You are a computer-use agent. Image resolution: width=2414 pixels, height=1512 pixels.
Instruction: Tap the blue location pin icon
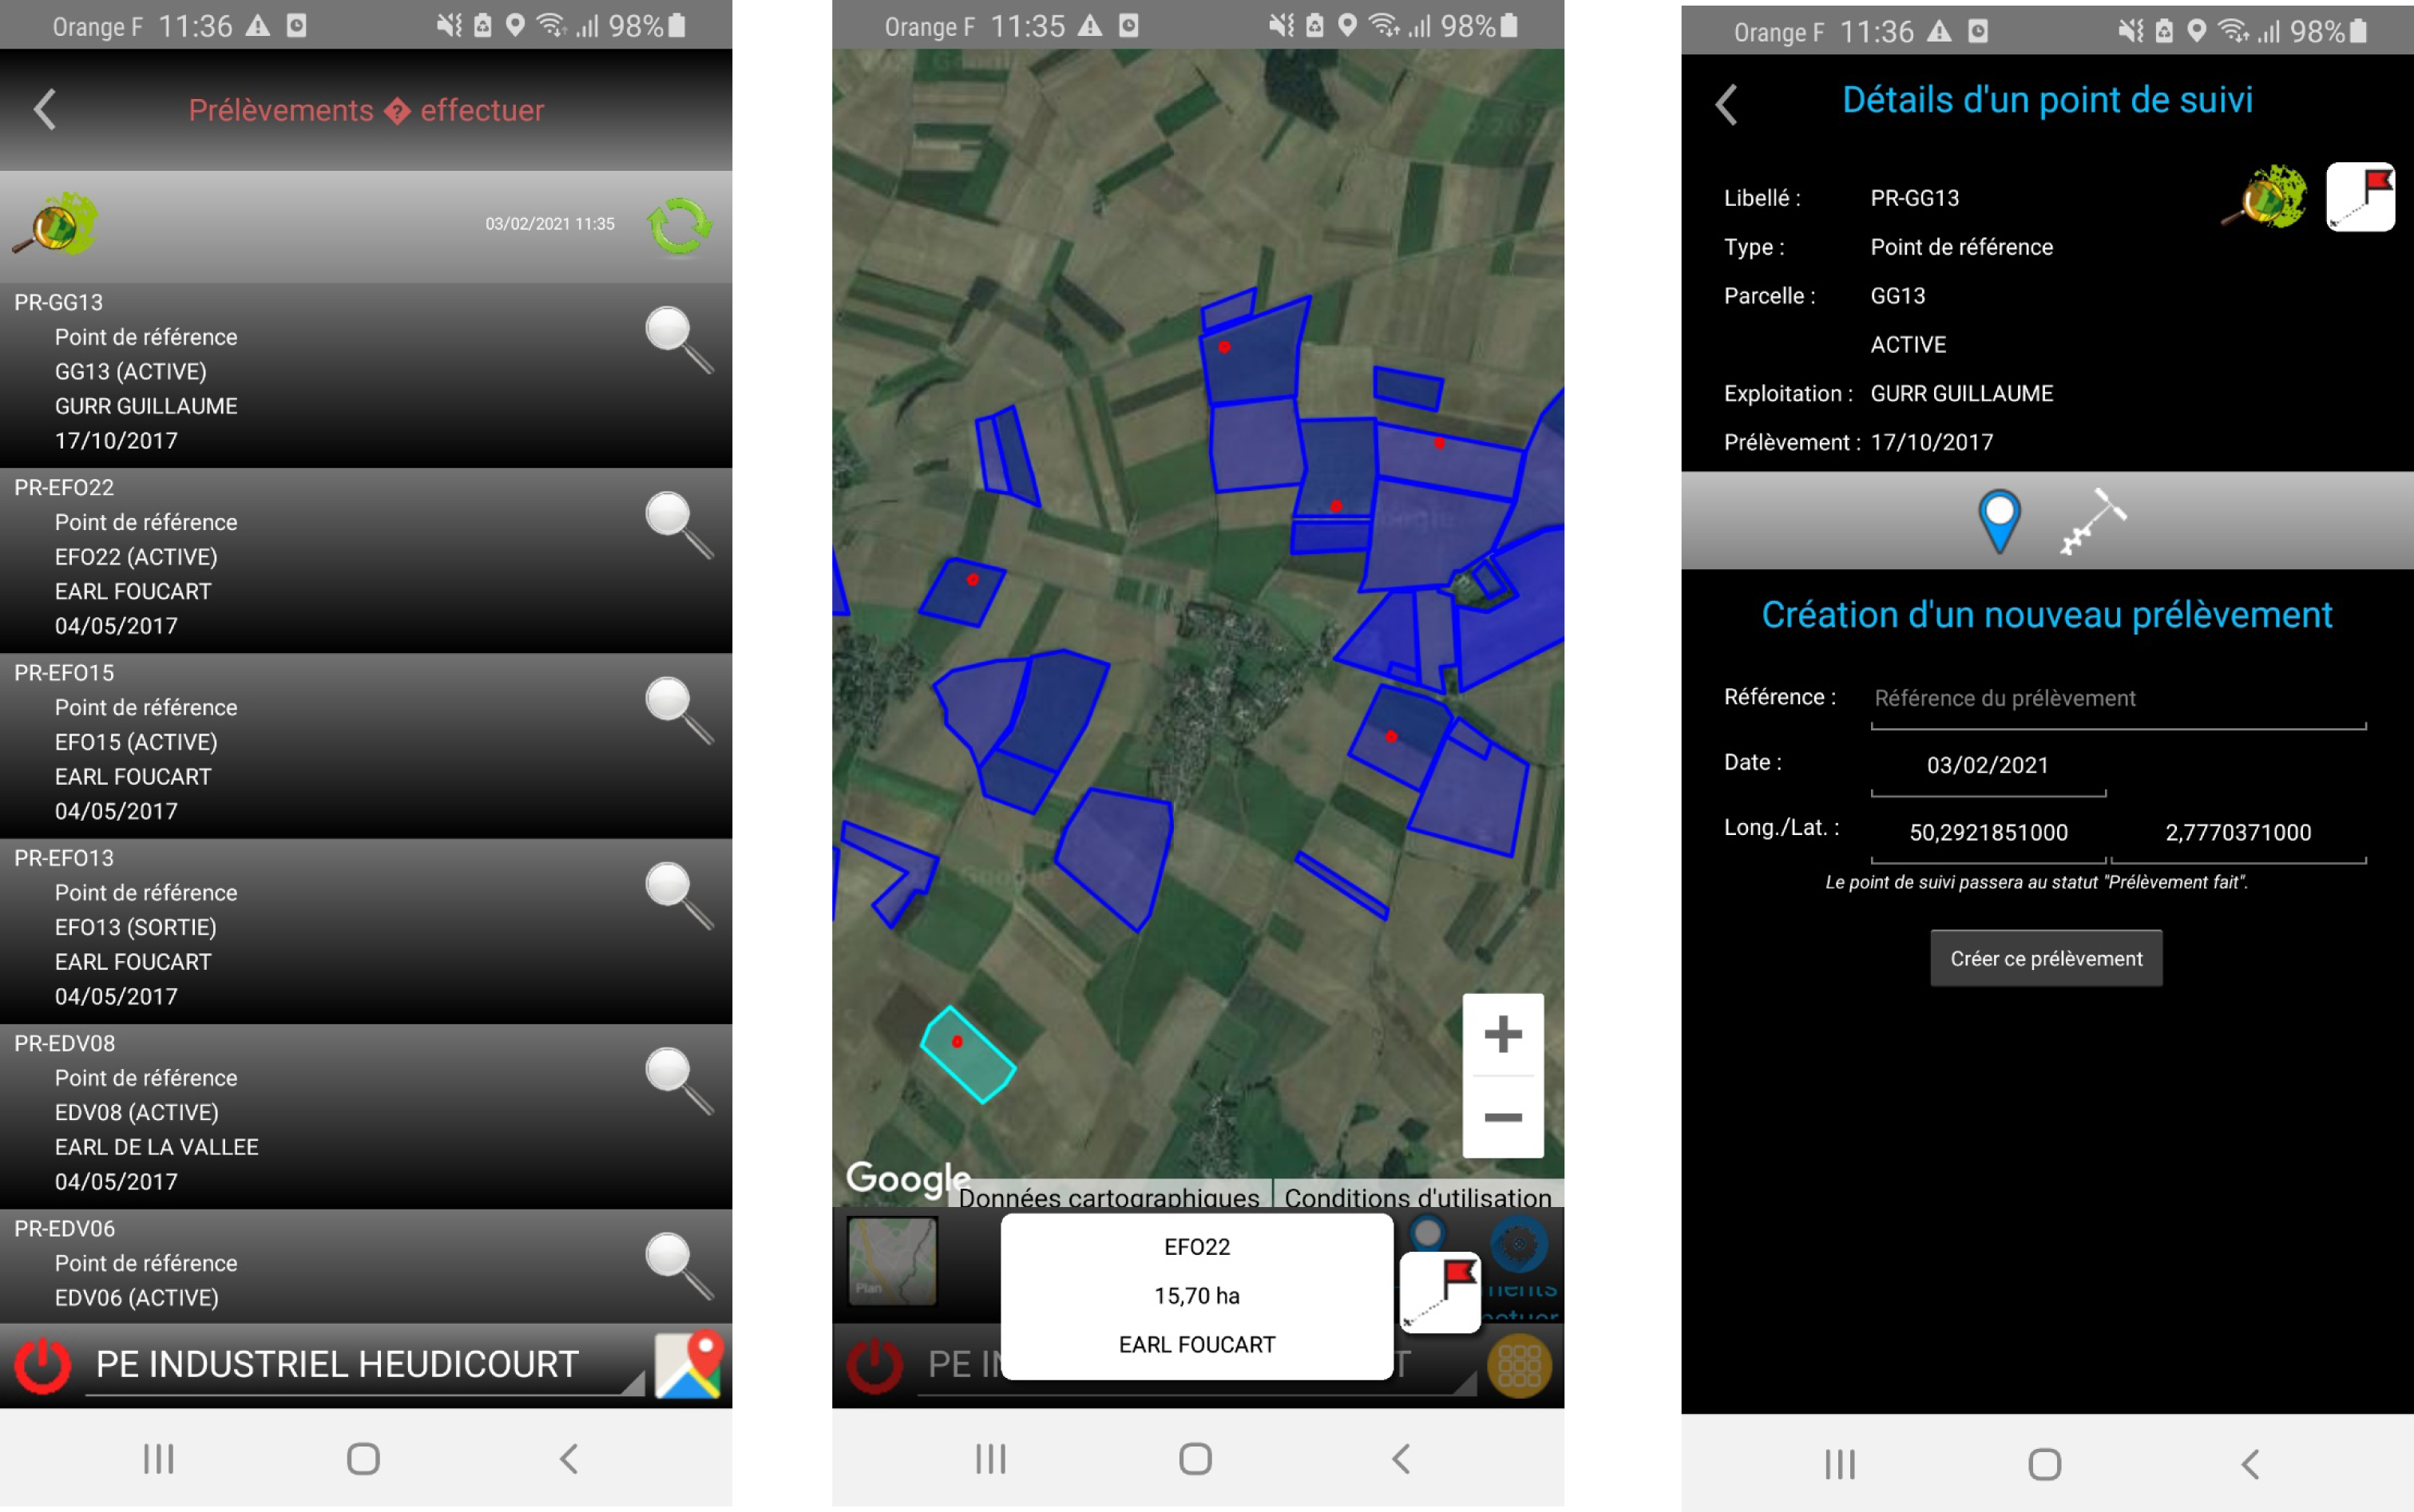(x=1998, y=520)
